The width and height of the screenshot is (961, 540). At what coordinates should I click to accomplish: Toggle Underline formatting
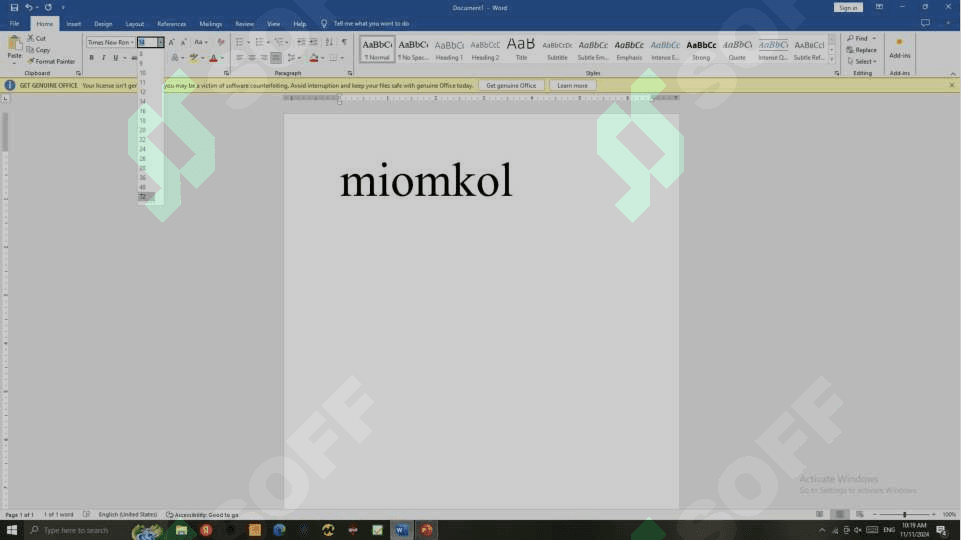[x=115, y=58]
